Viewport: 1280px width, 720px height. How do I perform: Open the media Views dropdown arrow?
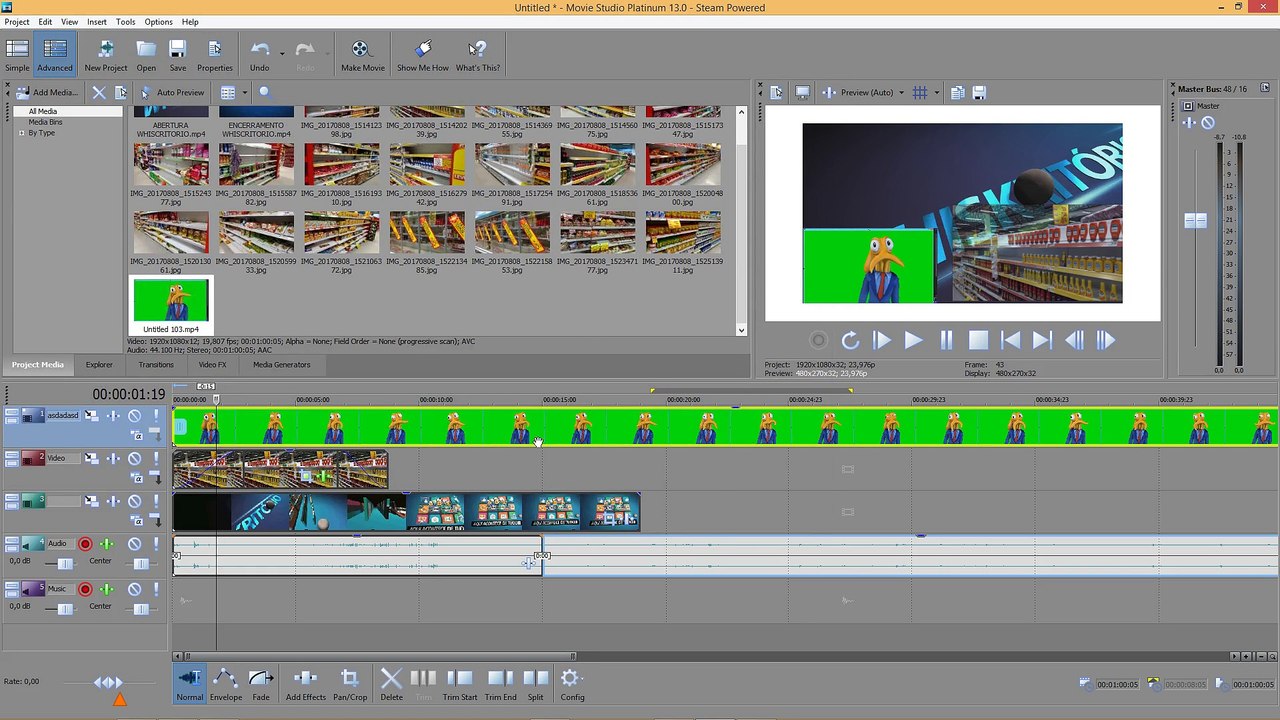click(x=244, y=92)
